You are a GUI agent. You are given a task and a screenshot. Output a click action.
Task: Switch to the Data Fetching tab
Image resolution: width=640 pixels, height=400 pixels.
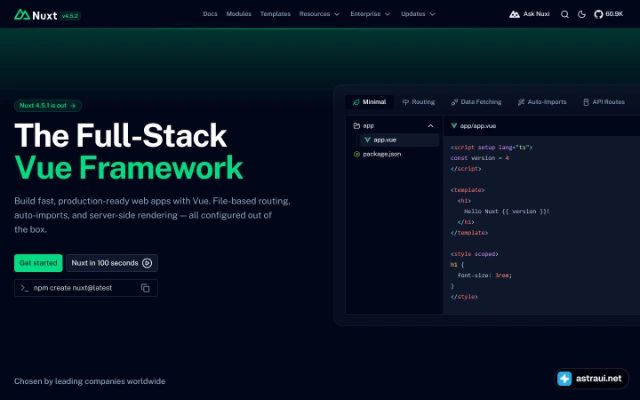[x=476, y=102]
